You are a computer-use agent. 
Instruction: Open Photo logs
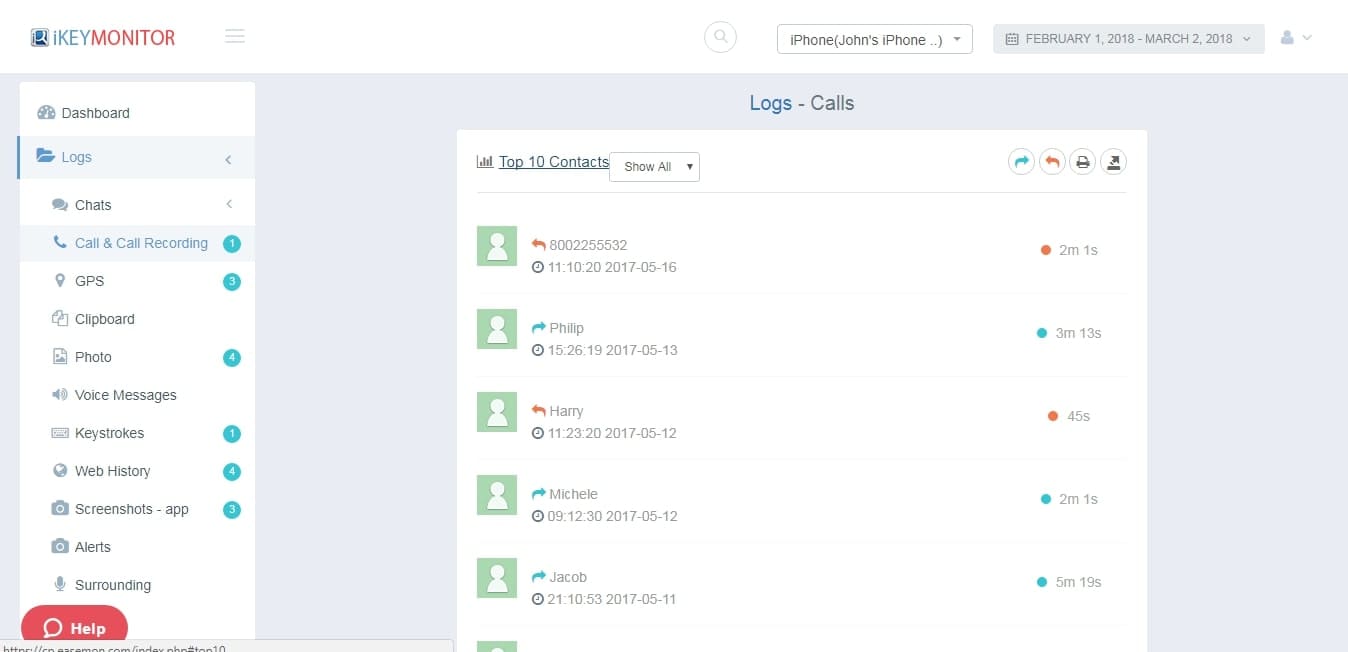tap(93, 357)
